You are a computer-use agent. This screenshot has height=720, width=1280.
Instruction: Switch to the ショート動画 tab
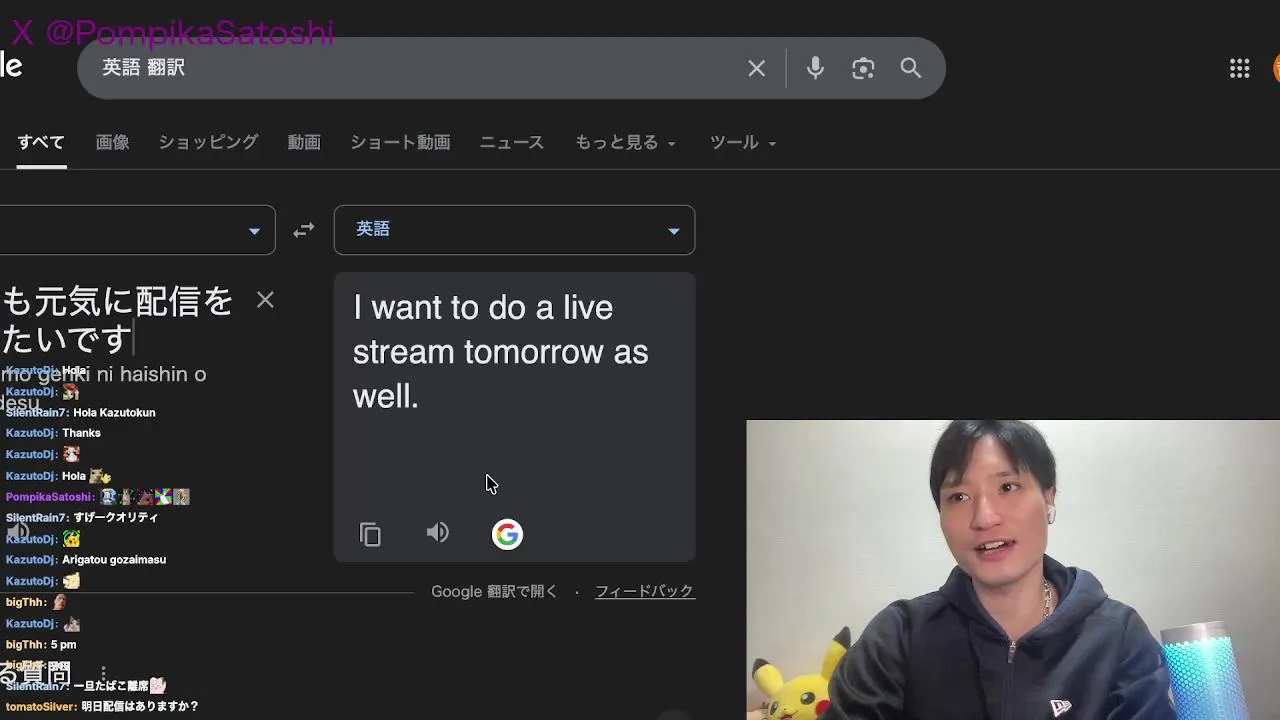pyautogui.click(x=400, y=143)
